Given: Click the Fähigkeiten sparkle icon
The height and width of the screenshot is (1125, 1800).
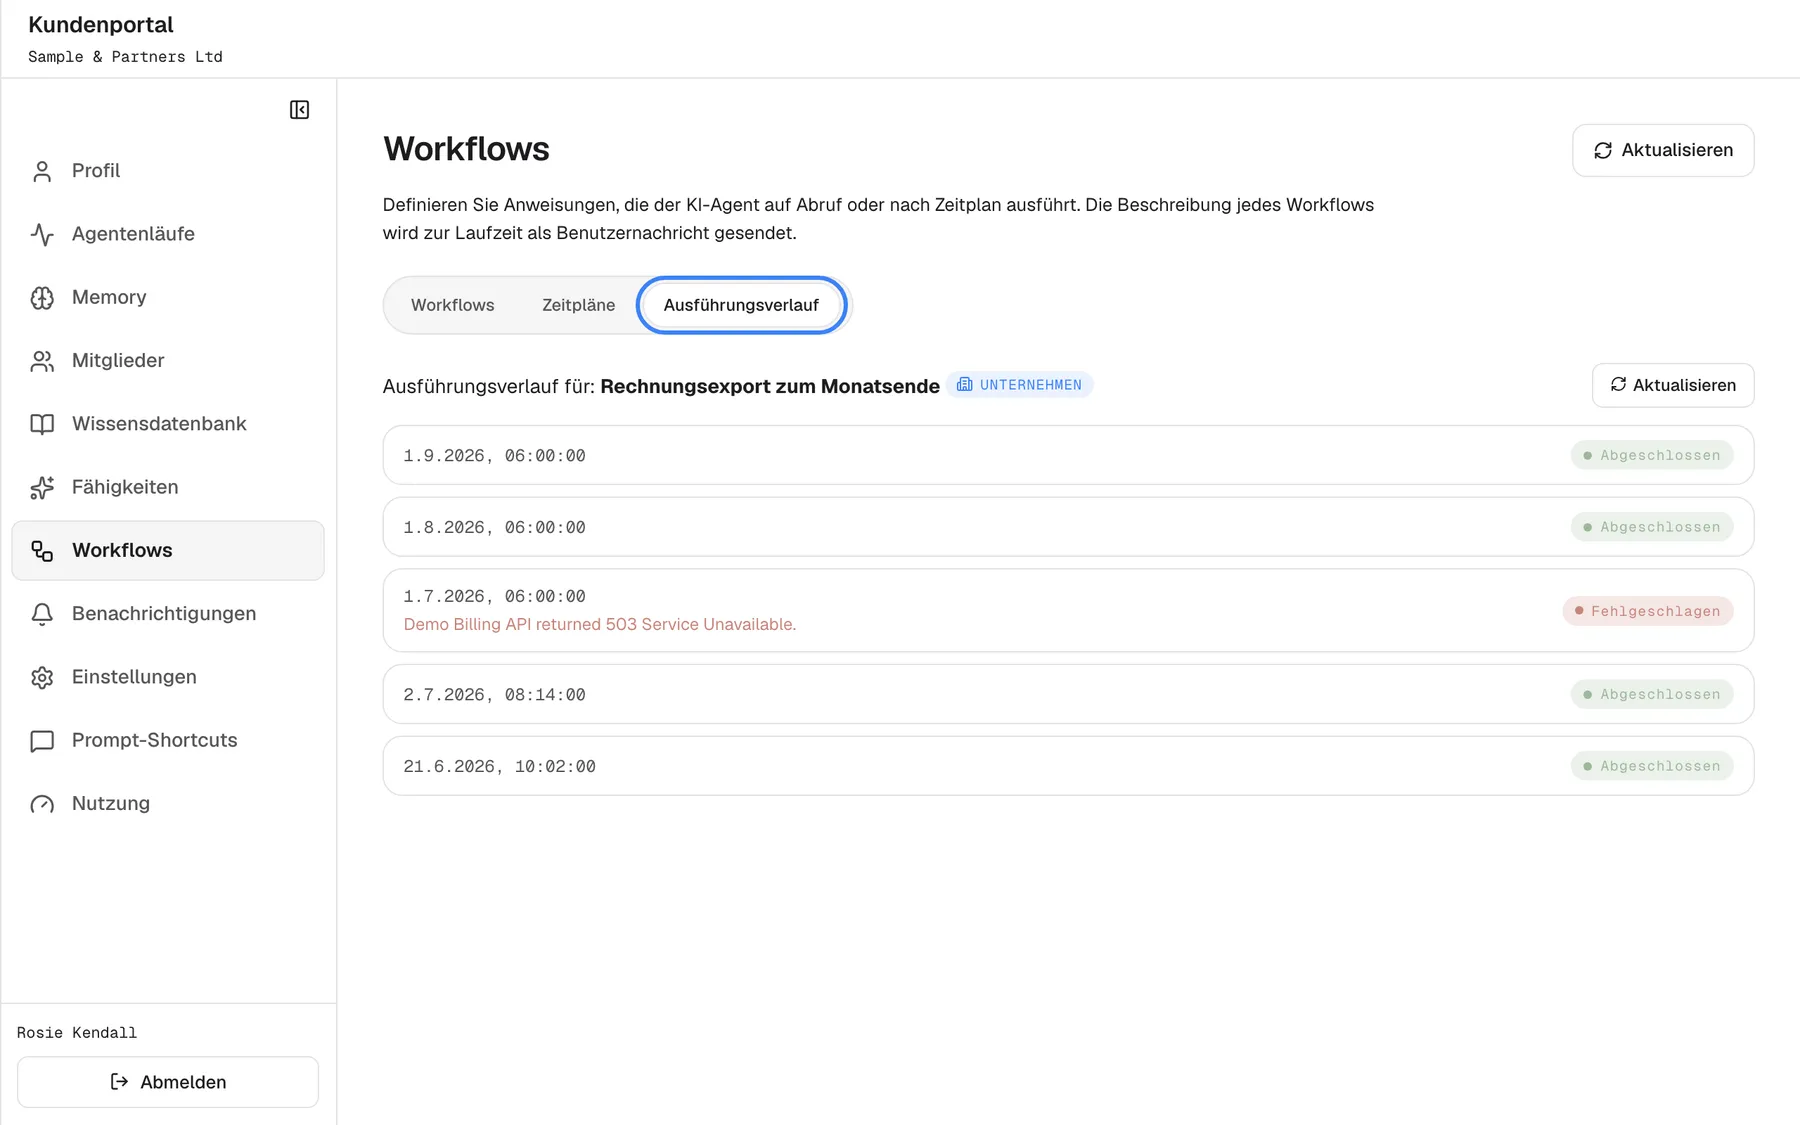Looking at the screenshot, I should 42,487.
